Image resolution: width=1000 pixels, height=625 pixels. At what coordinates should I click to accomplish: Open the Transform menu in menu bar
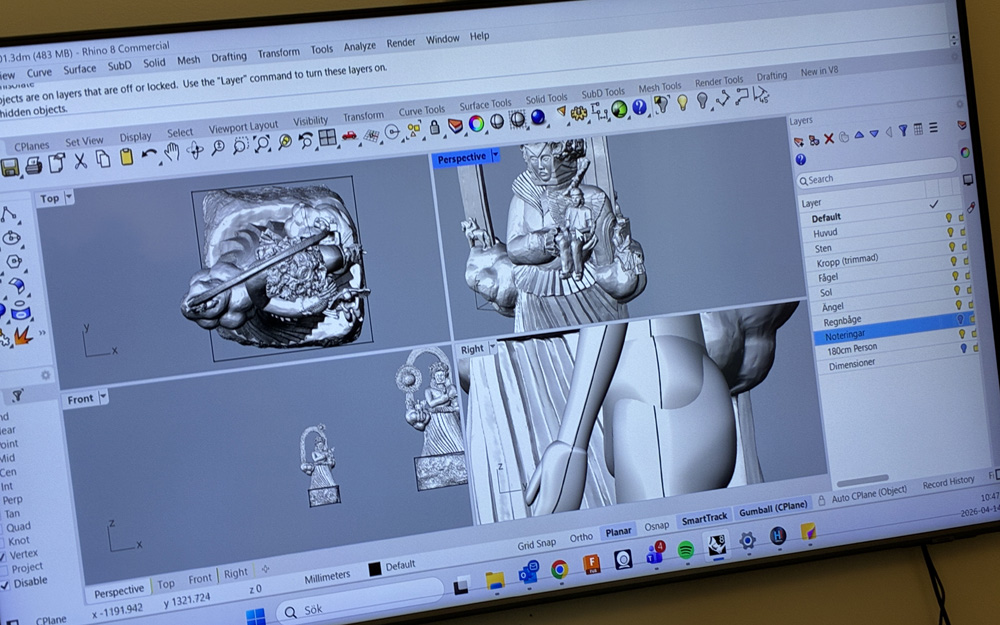pos(279,53)
